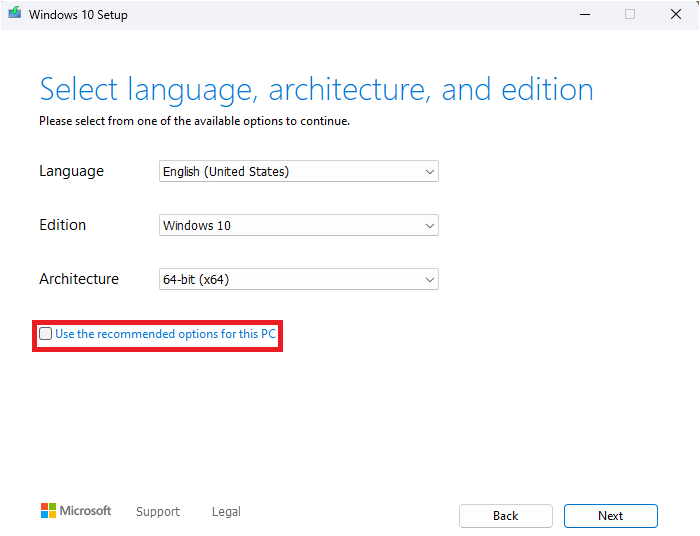
Task: Close the Windows 10 Setup window
Action: 676,15
